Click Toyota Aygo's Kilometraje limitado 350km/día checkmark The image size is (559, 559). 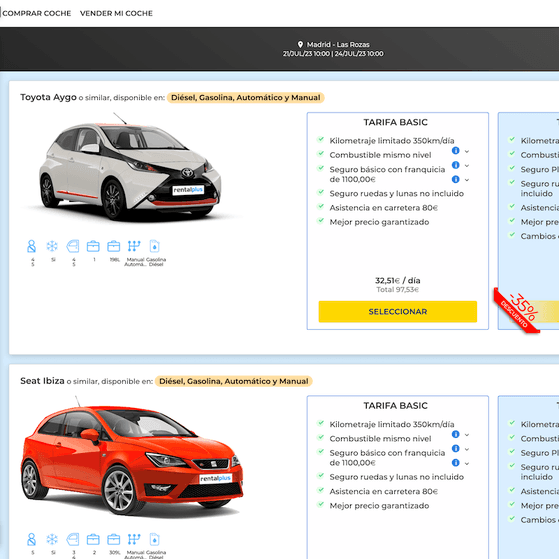321,139
